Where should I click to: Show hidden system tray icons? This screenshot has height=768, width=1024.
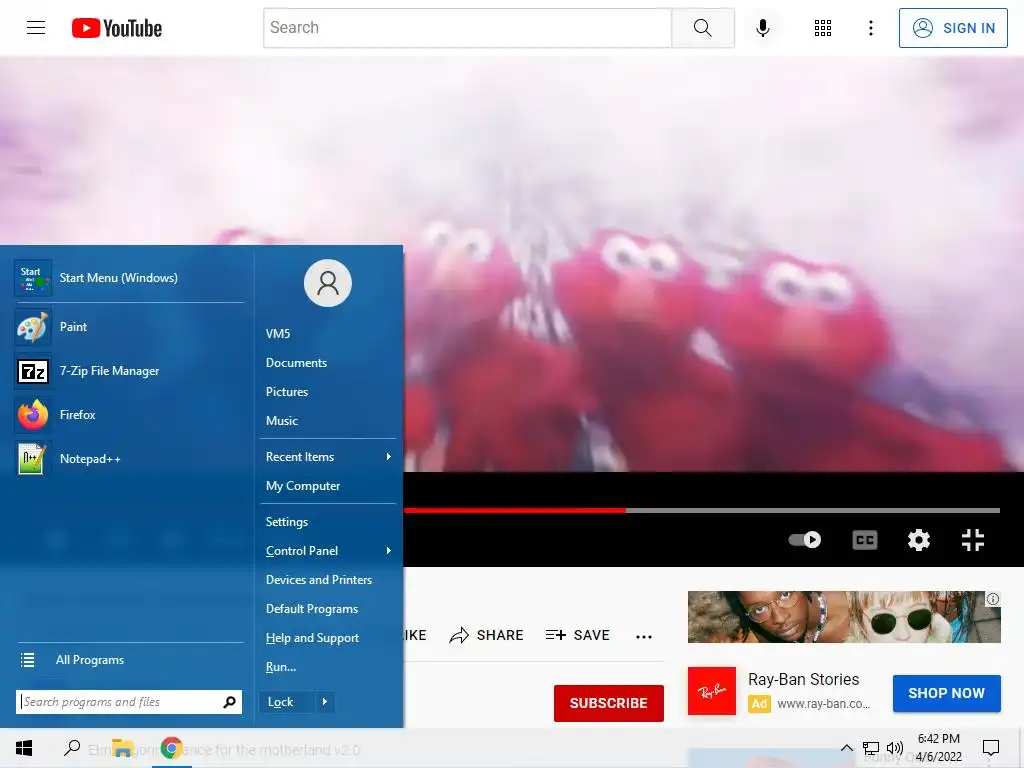(x=846, y=748)
